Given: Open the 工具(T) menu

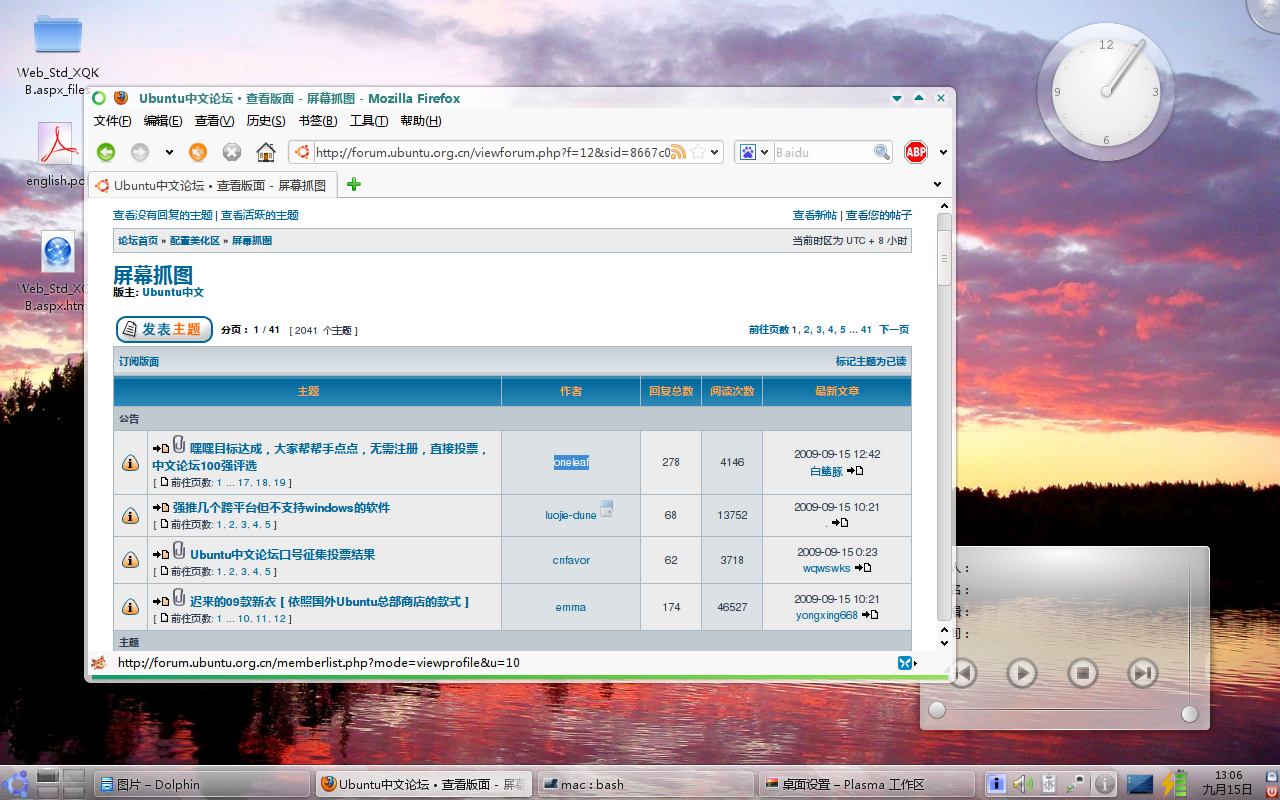Looking at the screenshot, I should click(x=369, y=121).
